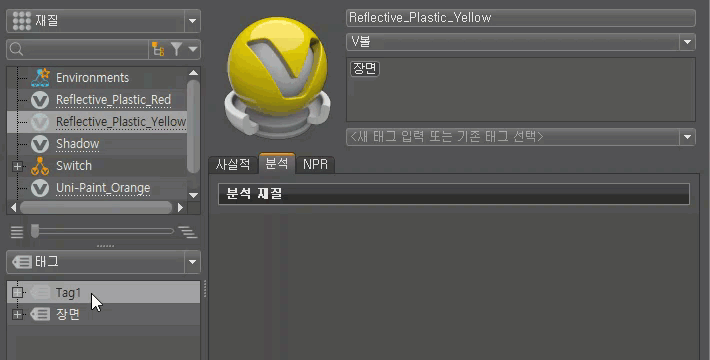Expand the Tag1 node
The image size is (710, 360).
[17, 293]
